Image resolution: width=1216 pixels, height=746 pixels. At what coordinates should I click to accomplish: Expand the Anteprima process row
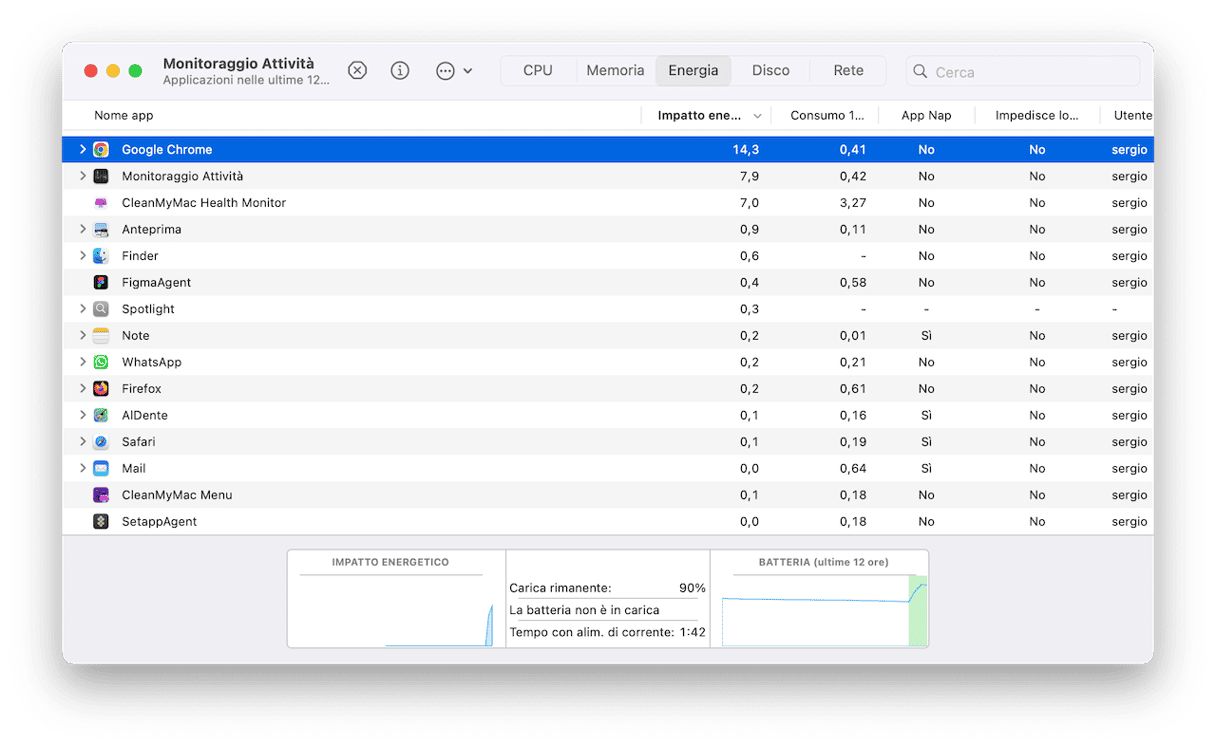click(83, 229)
